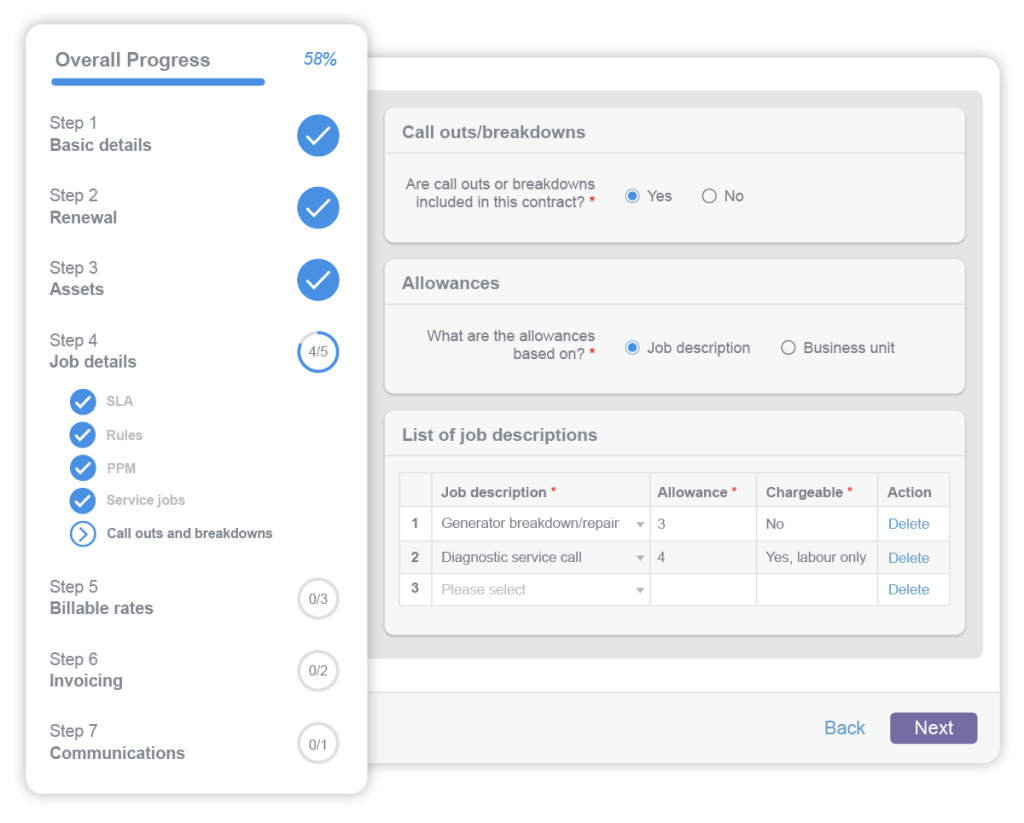Choose Business unit allowance basis
The width and height of the screenshot is (1024, 823).
[788, 347]
